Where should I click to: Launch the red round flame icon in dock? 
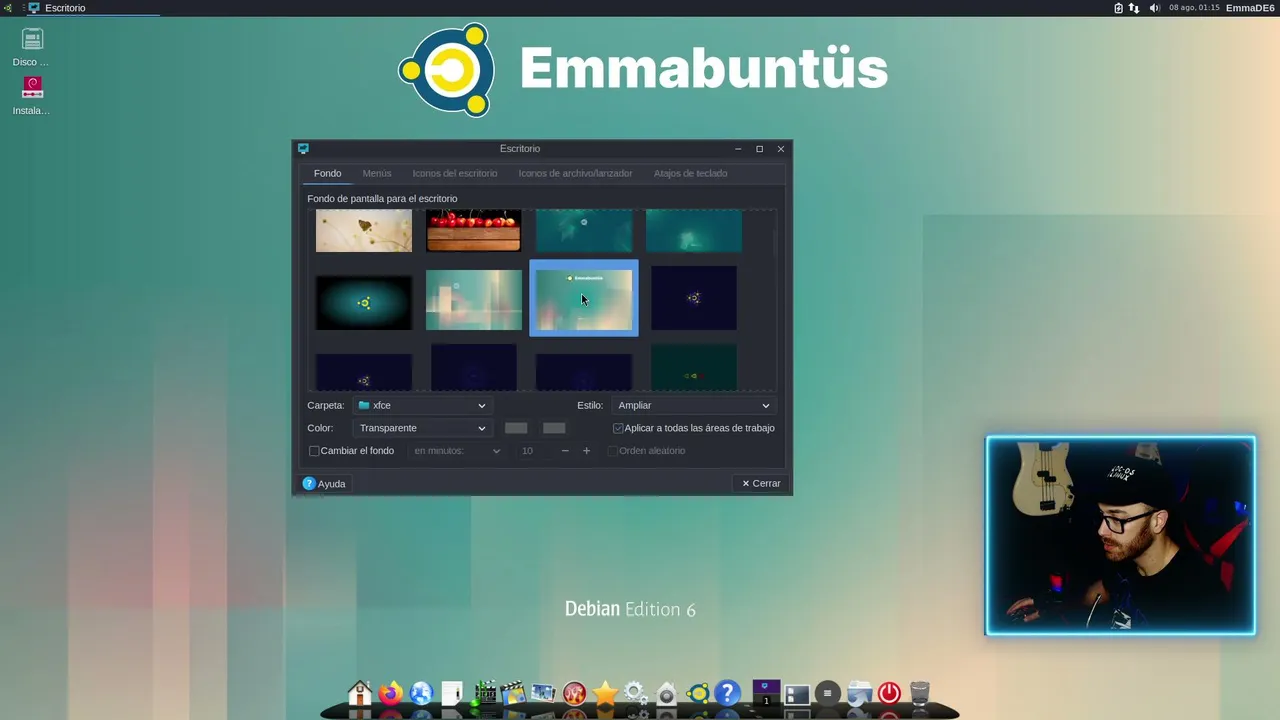click(x=574, y=692)
